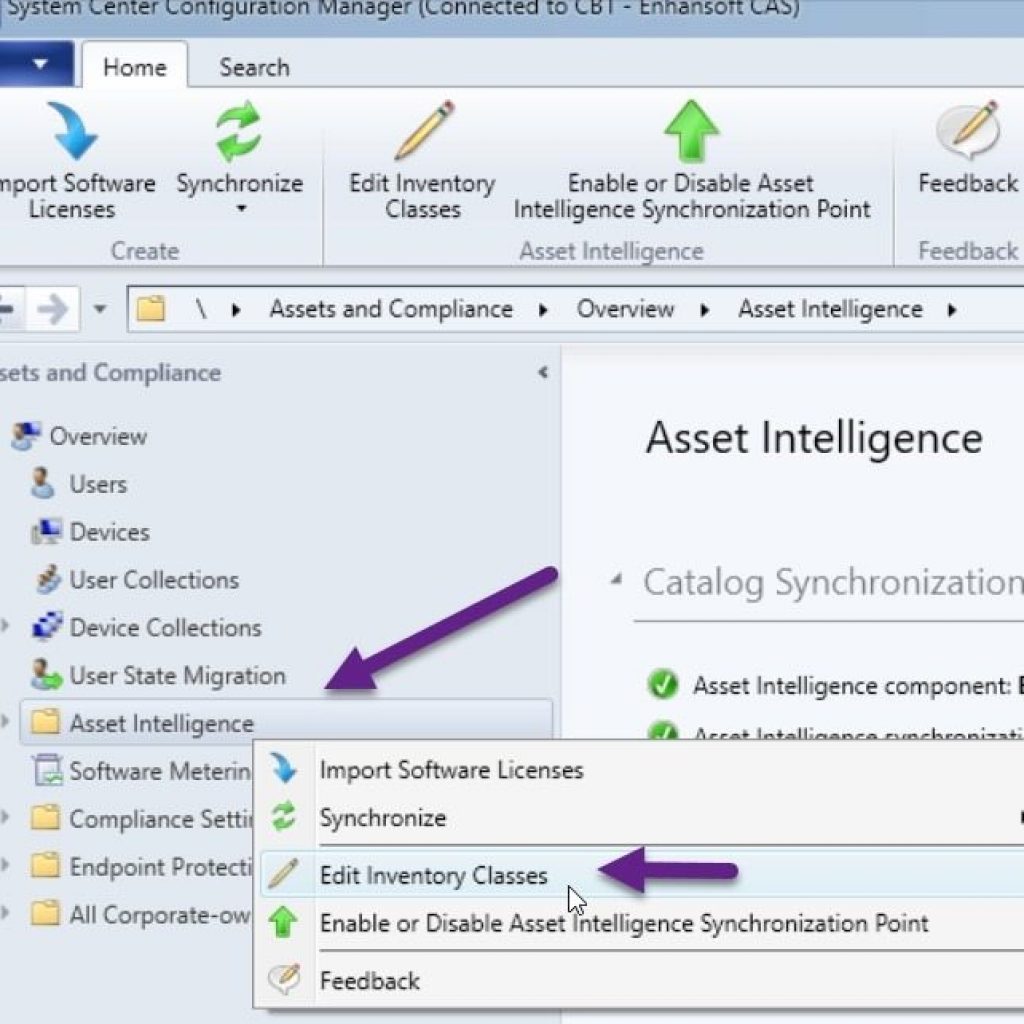Click the green check beside Asset Intelligence component

663,684
